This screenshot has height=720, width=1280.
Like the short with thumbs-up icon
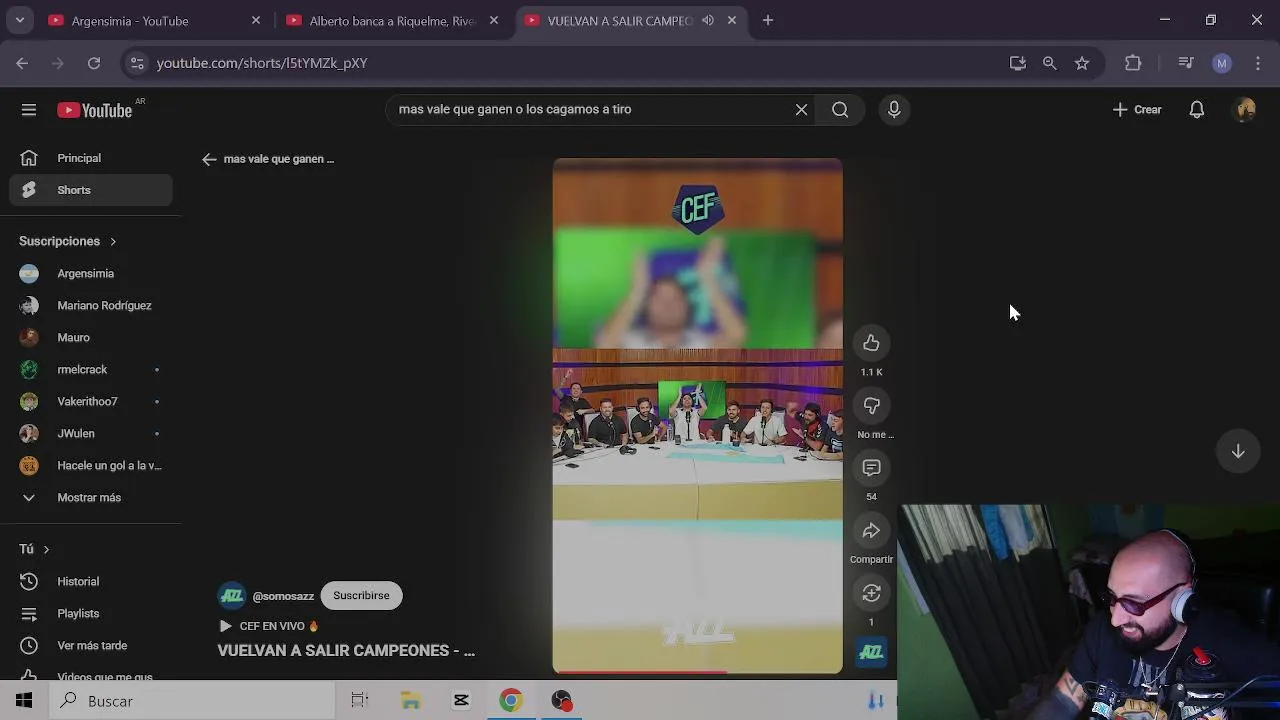[x=871, y=343]
